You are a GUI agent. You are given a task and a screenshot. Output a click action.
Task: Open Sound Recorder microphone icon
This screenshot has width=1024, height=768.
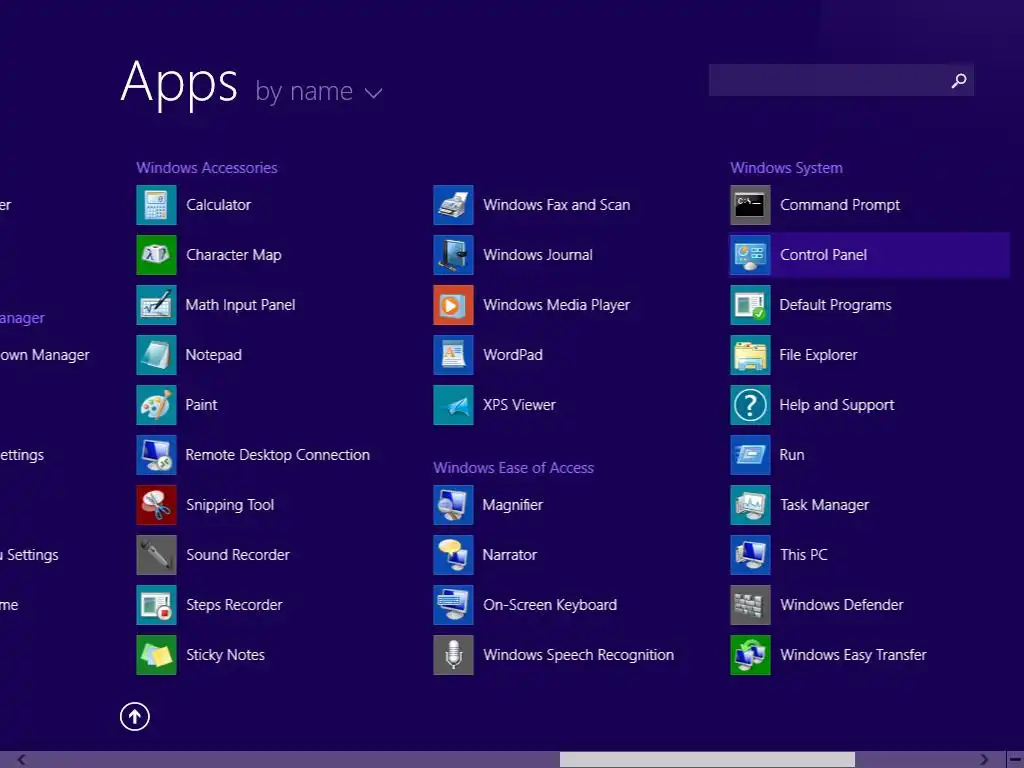click(x=156, y=554)
